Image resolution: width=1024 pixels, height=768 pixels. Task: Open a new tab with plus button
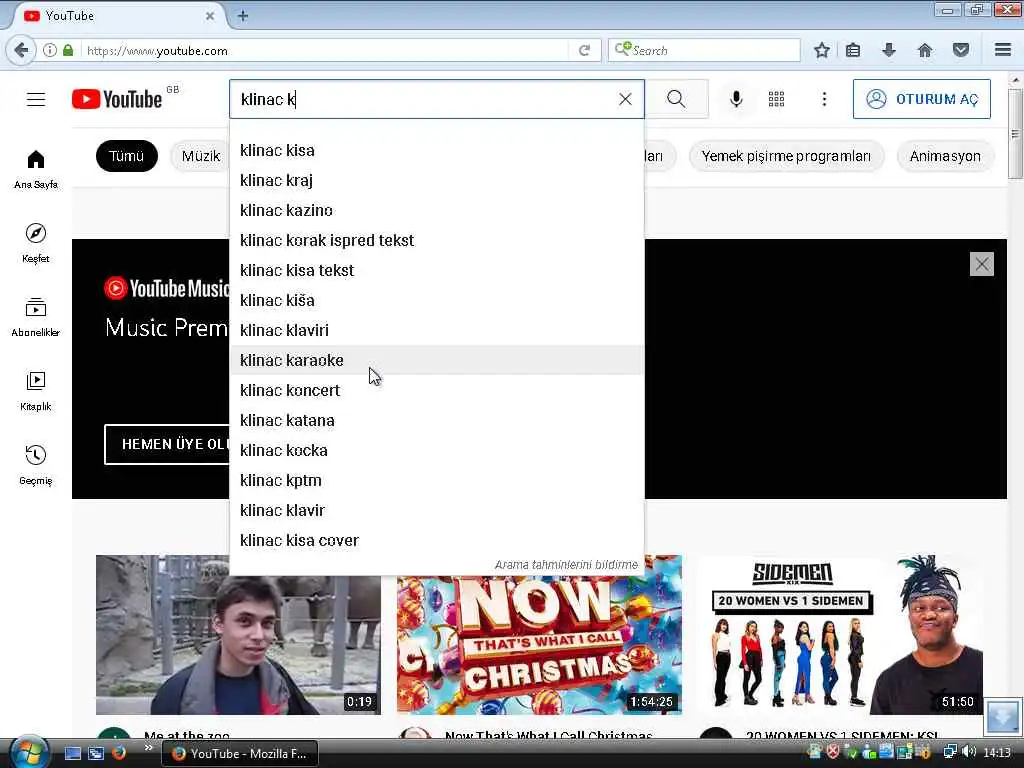tap(243, 16)
